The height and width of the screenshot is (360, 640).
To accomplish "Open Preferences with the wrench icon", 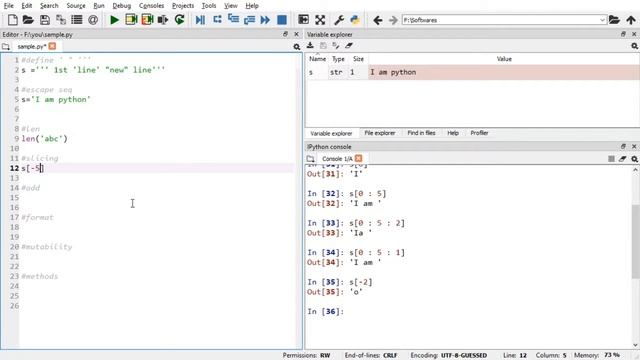I will point(339,20).
